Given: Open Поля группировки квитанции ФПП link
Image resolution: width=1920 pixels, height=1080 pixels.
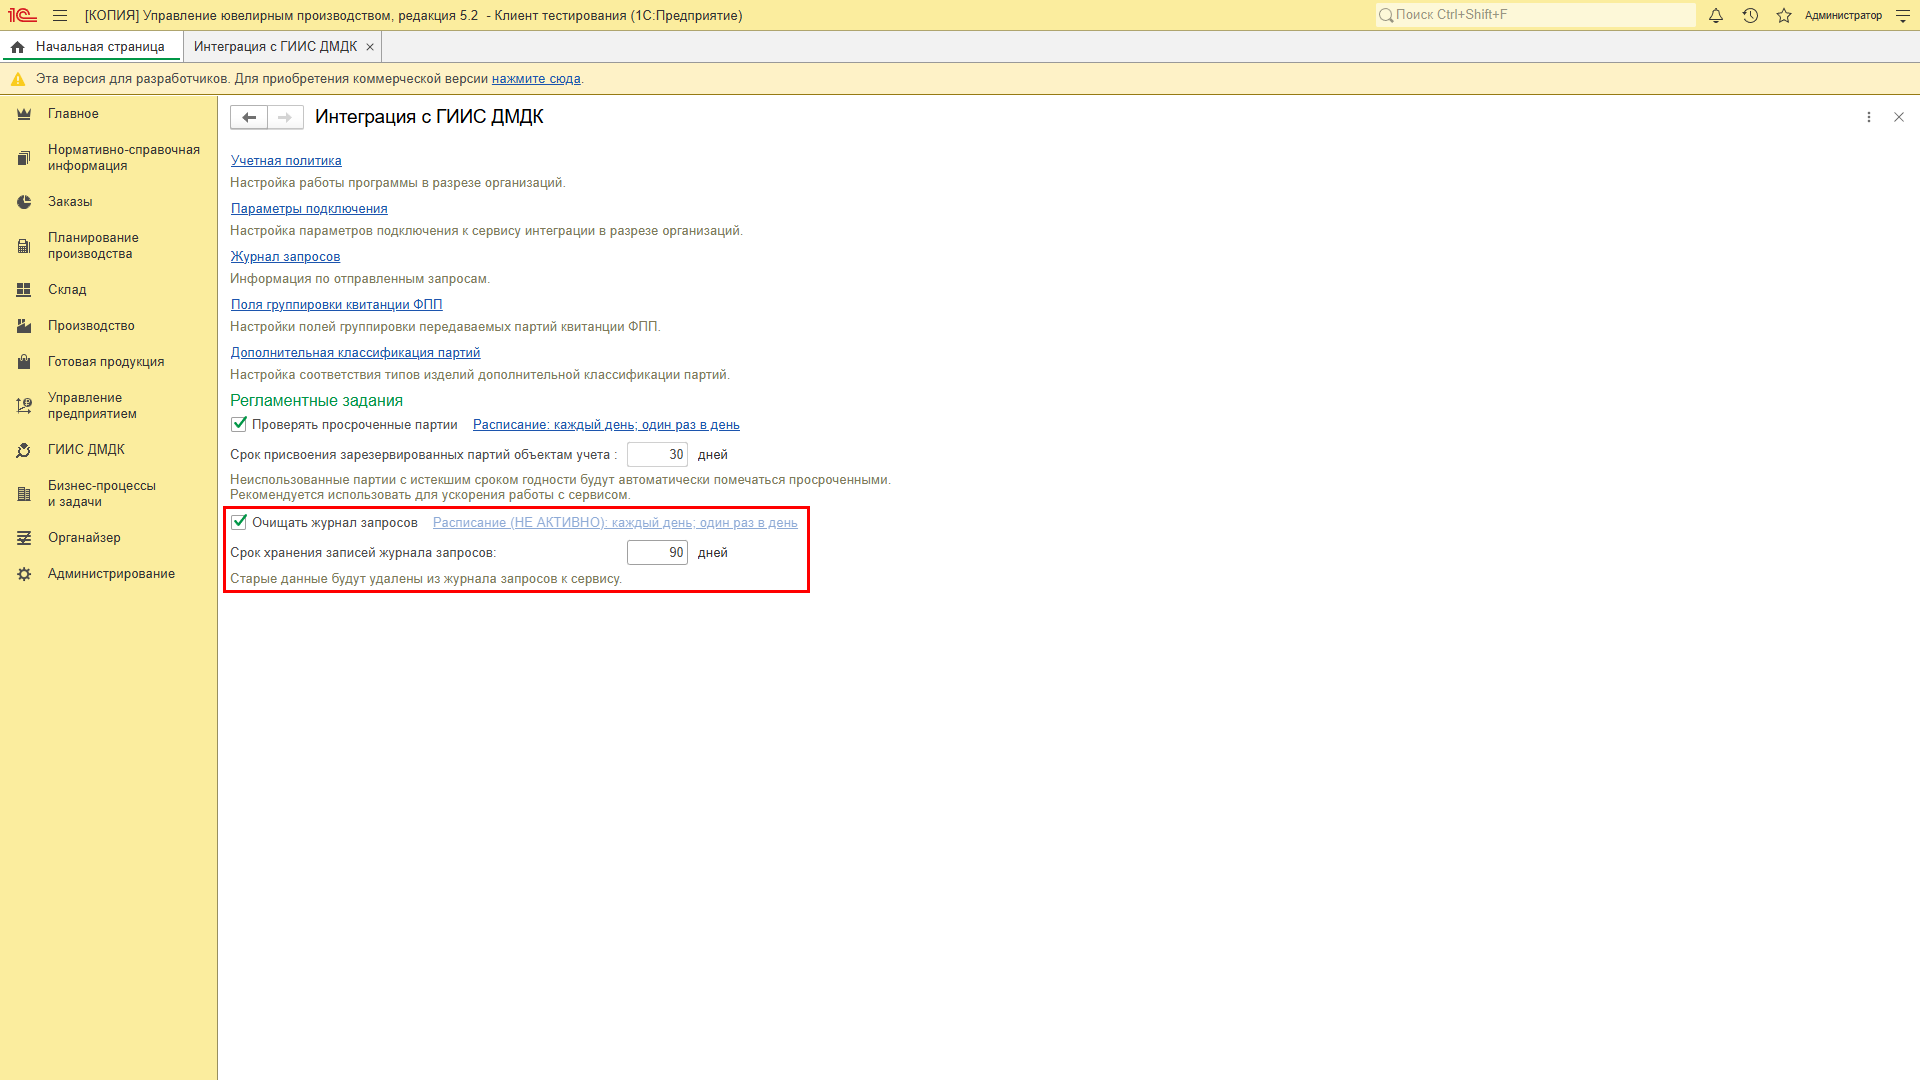Looking at the screenshot, I should coord(336,305).
